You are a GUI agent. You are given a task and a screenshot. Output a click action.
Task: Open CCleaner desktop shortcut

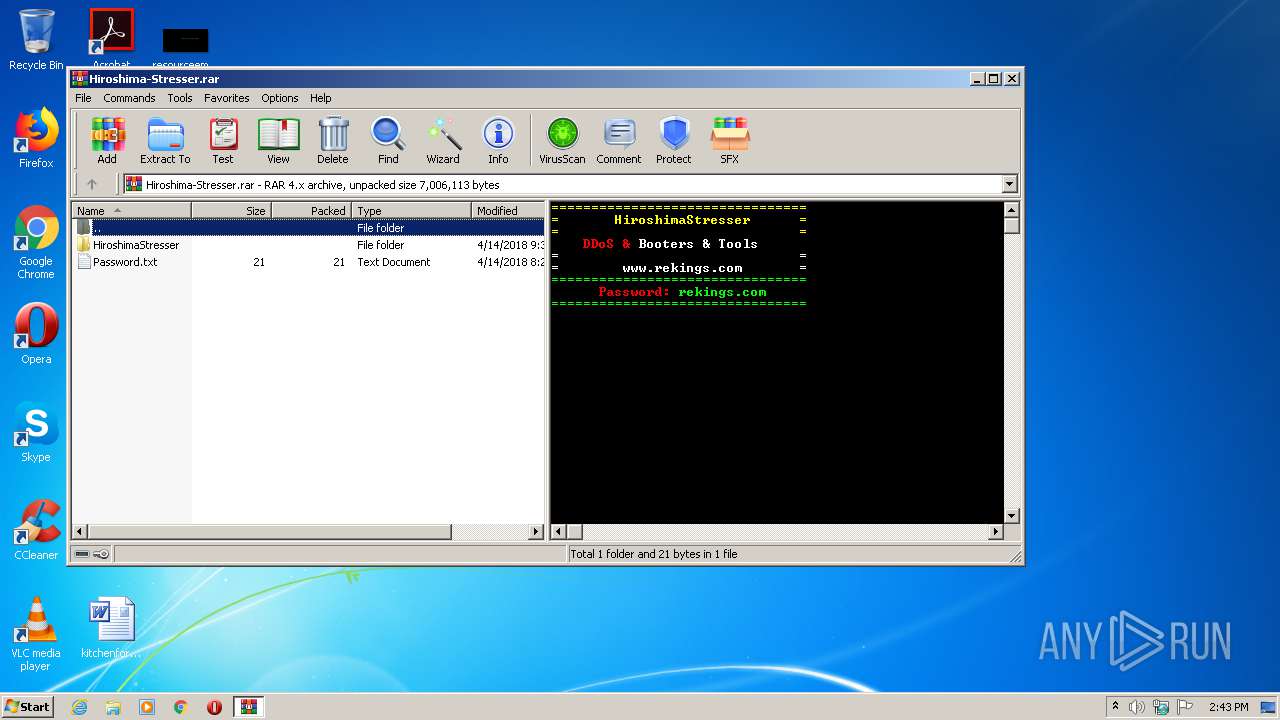[36, 530]
